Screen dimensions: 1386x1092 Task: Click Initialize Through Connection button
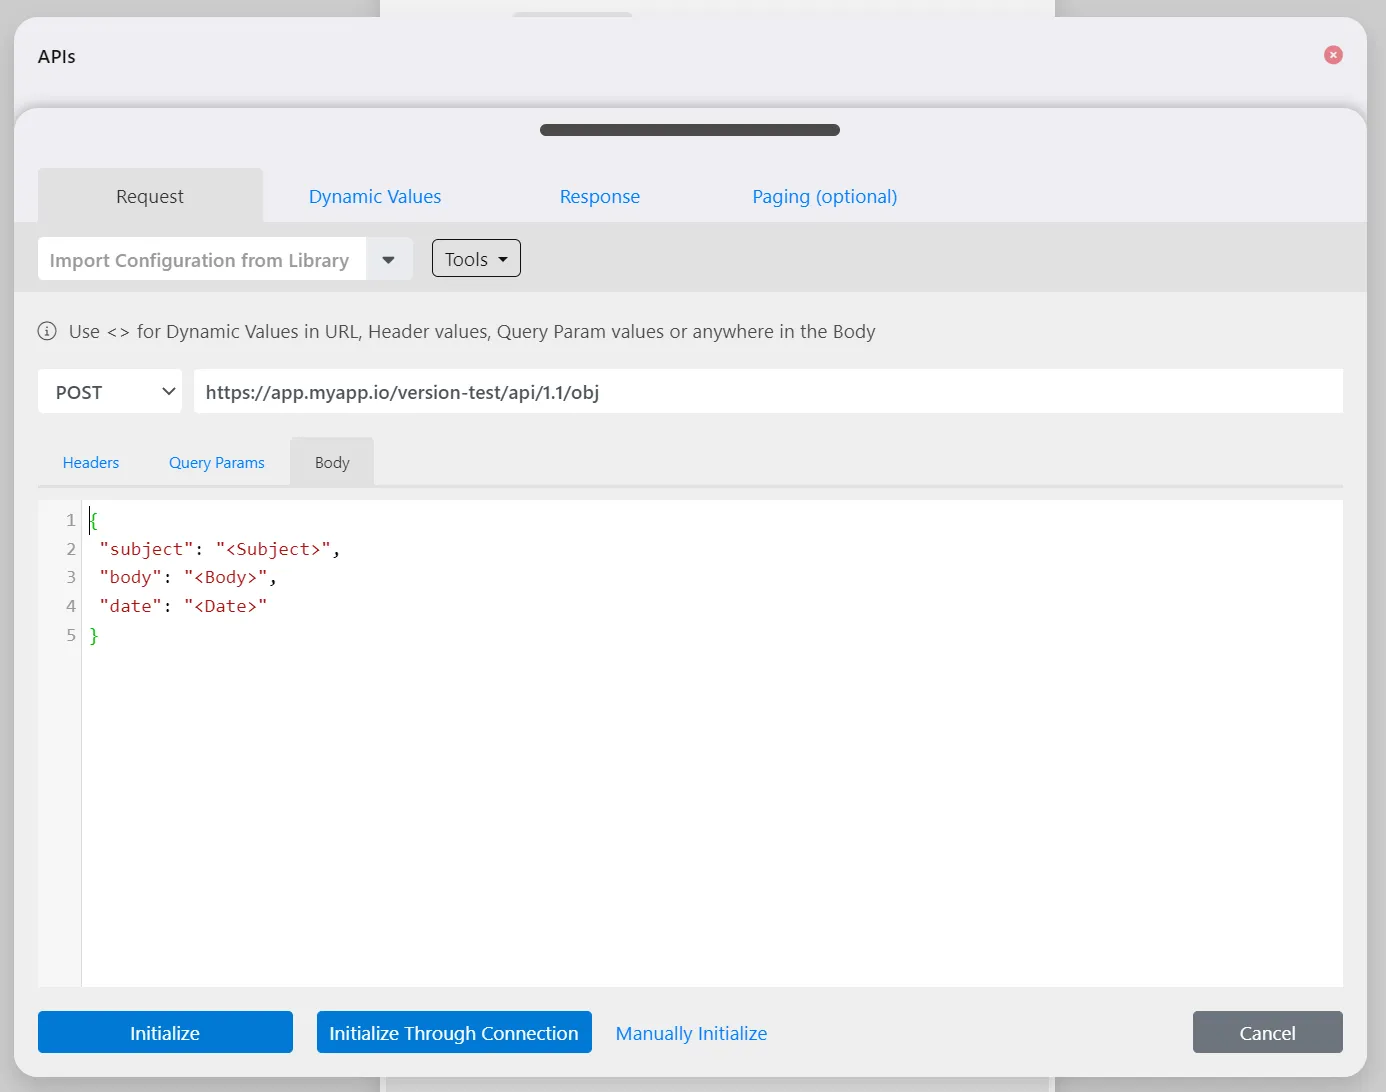pos(454,1032)
